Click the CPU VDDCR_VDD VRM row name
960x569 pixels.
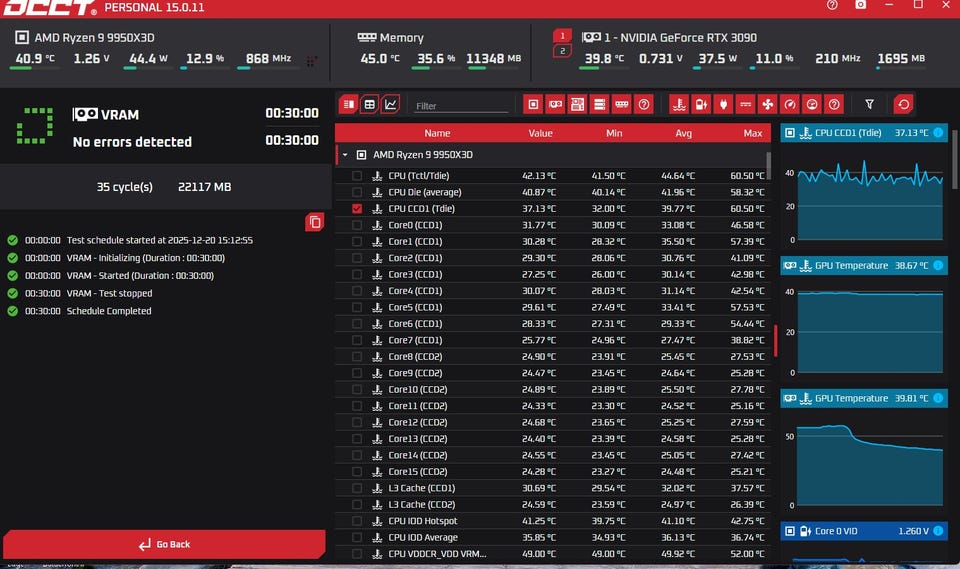(x=437, y=554)
